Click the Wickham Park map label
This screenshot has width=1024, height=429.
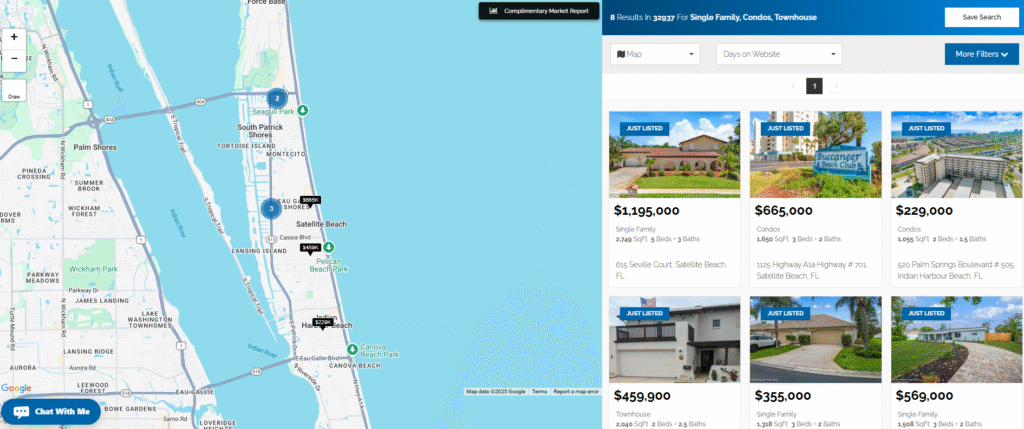pyautogui.click(x=93, y=269)
